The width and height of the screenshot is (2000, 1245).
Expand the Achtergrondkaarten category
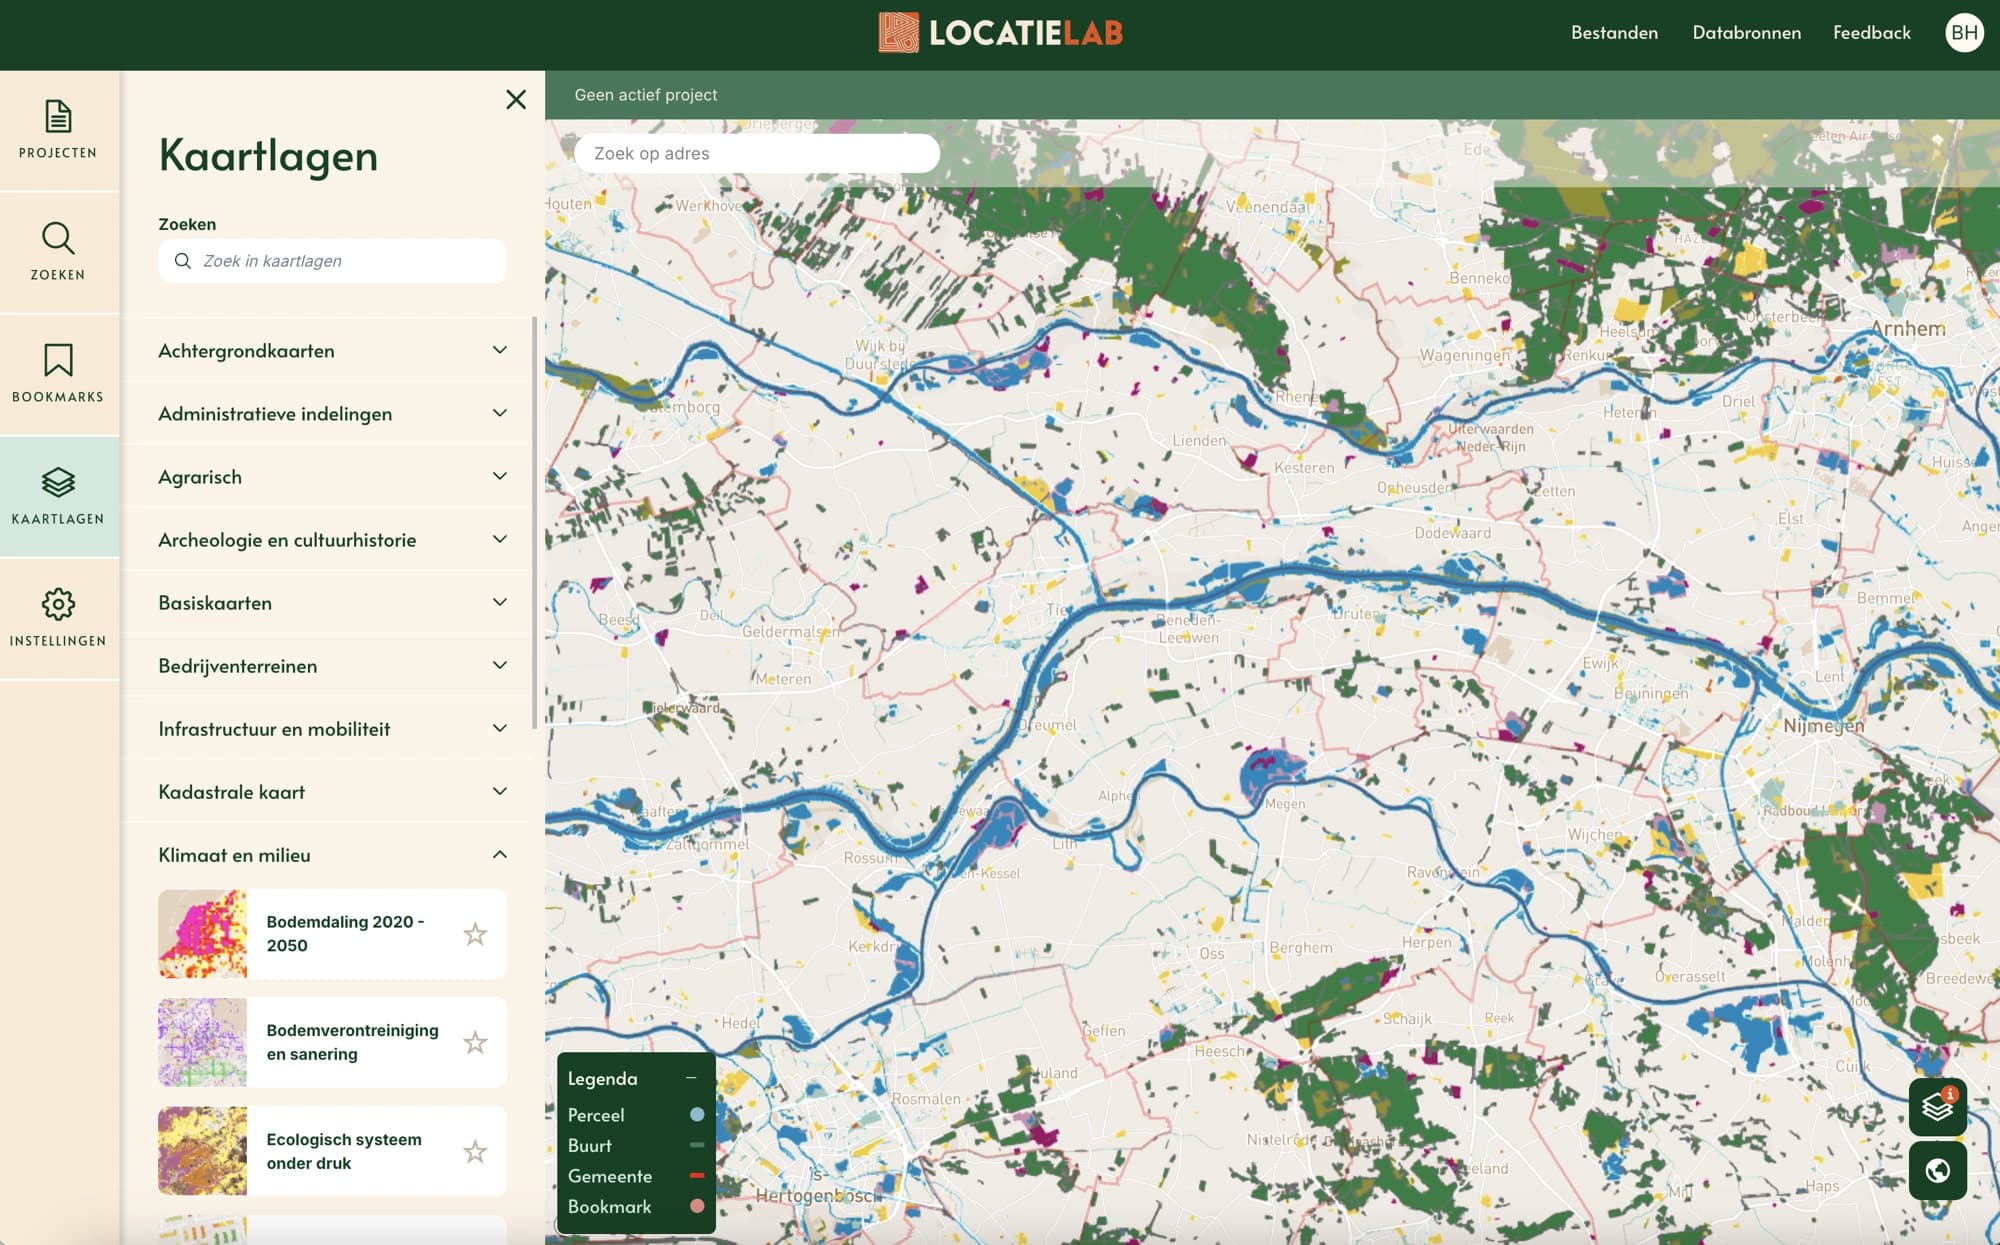click(x=500, y=350)
